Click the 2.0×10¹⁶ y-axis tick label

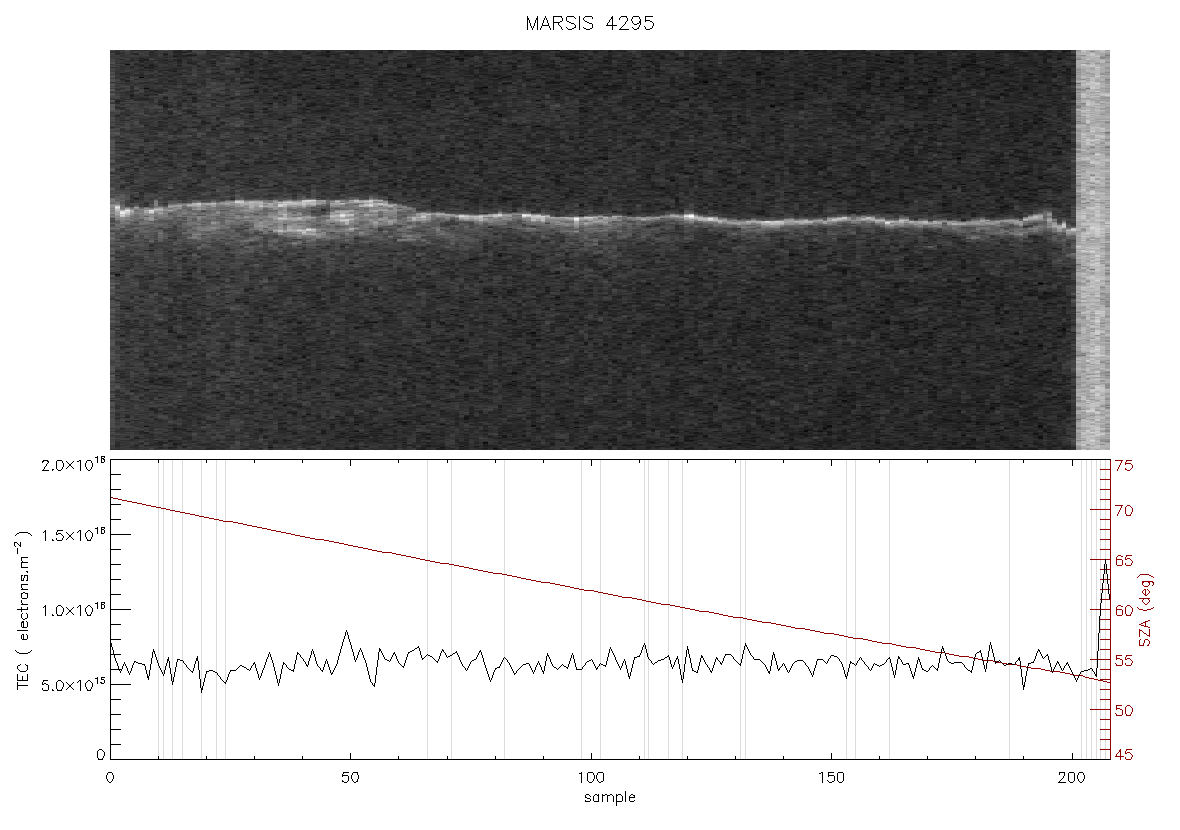[x=74, y=464]
